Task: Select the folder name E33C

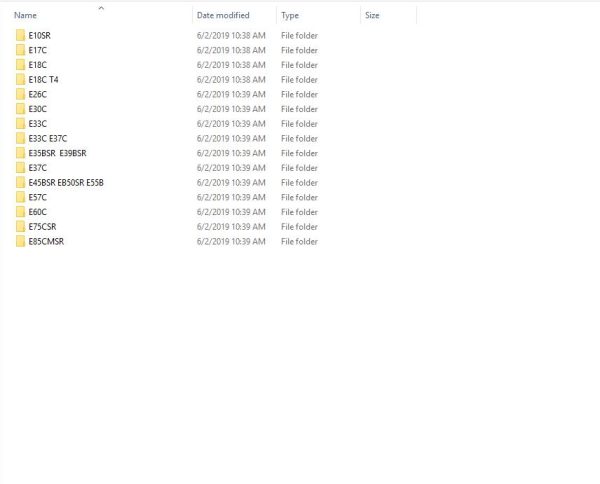Action: click(38, 124)
